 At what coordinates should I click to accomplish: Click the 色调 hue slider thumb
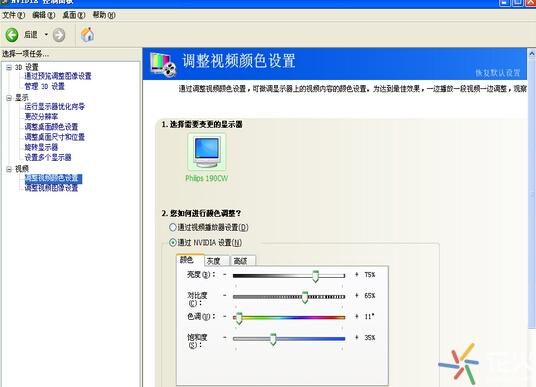pyautogui.click(x=239, y=318)
